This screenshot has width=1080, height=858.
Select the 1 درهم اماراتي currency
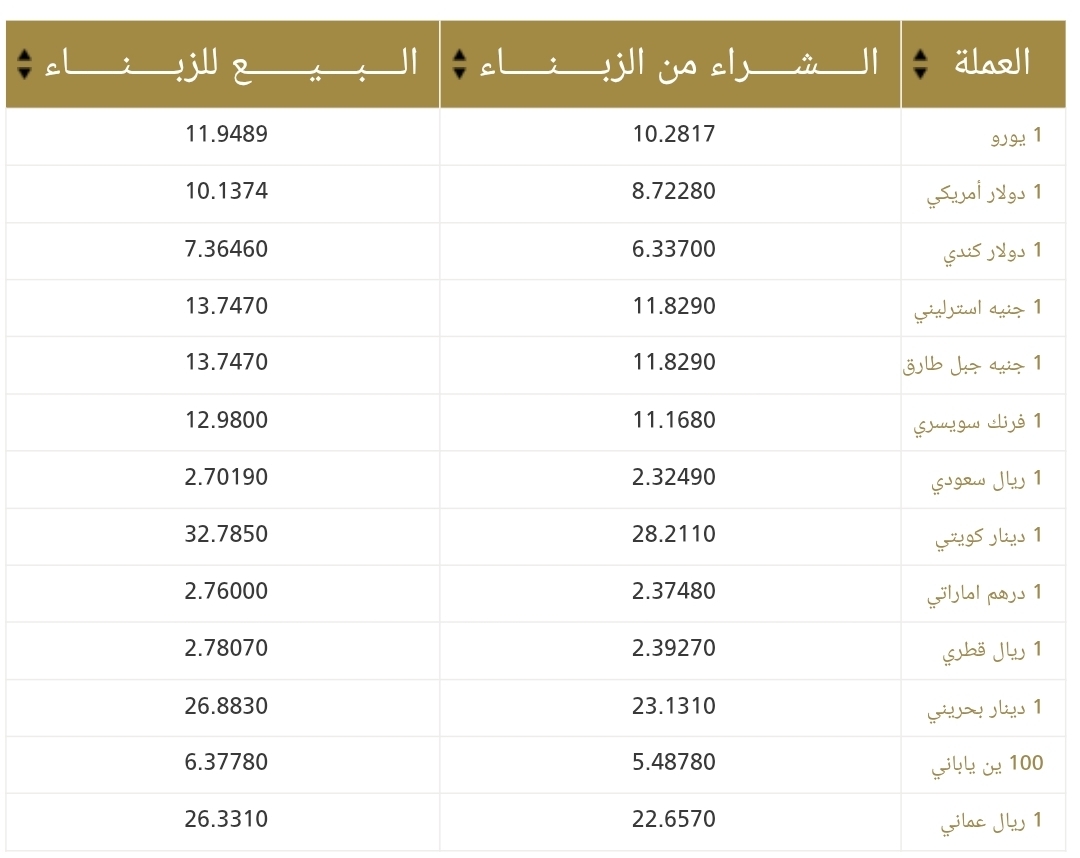point(984,593)
